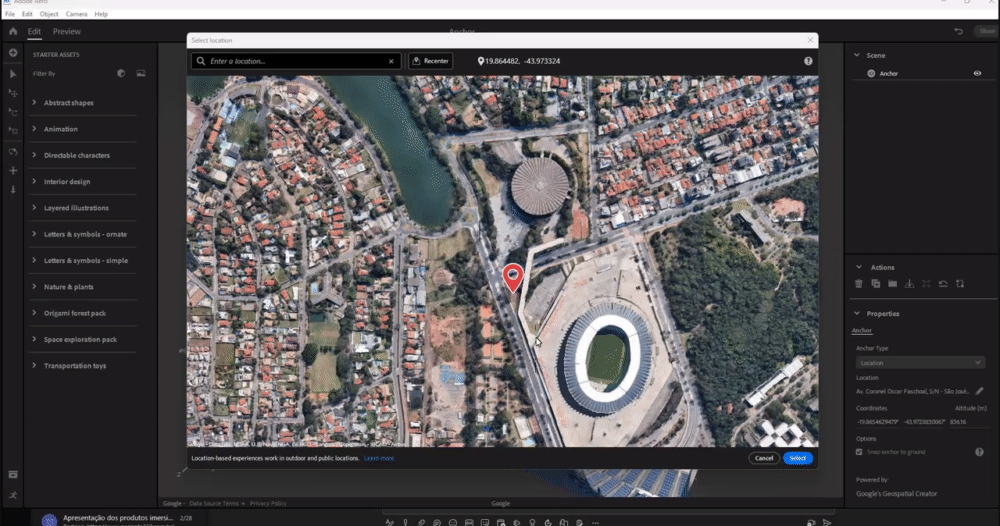
Task: Select the Rotate tool in left toolbar
Action: tap(13, 112)
